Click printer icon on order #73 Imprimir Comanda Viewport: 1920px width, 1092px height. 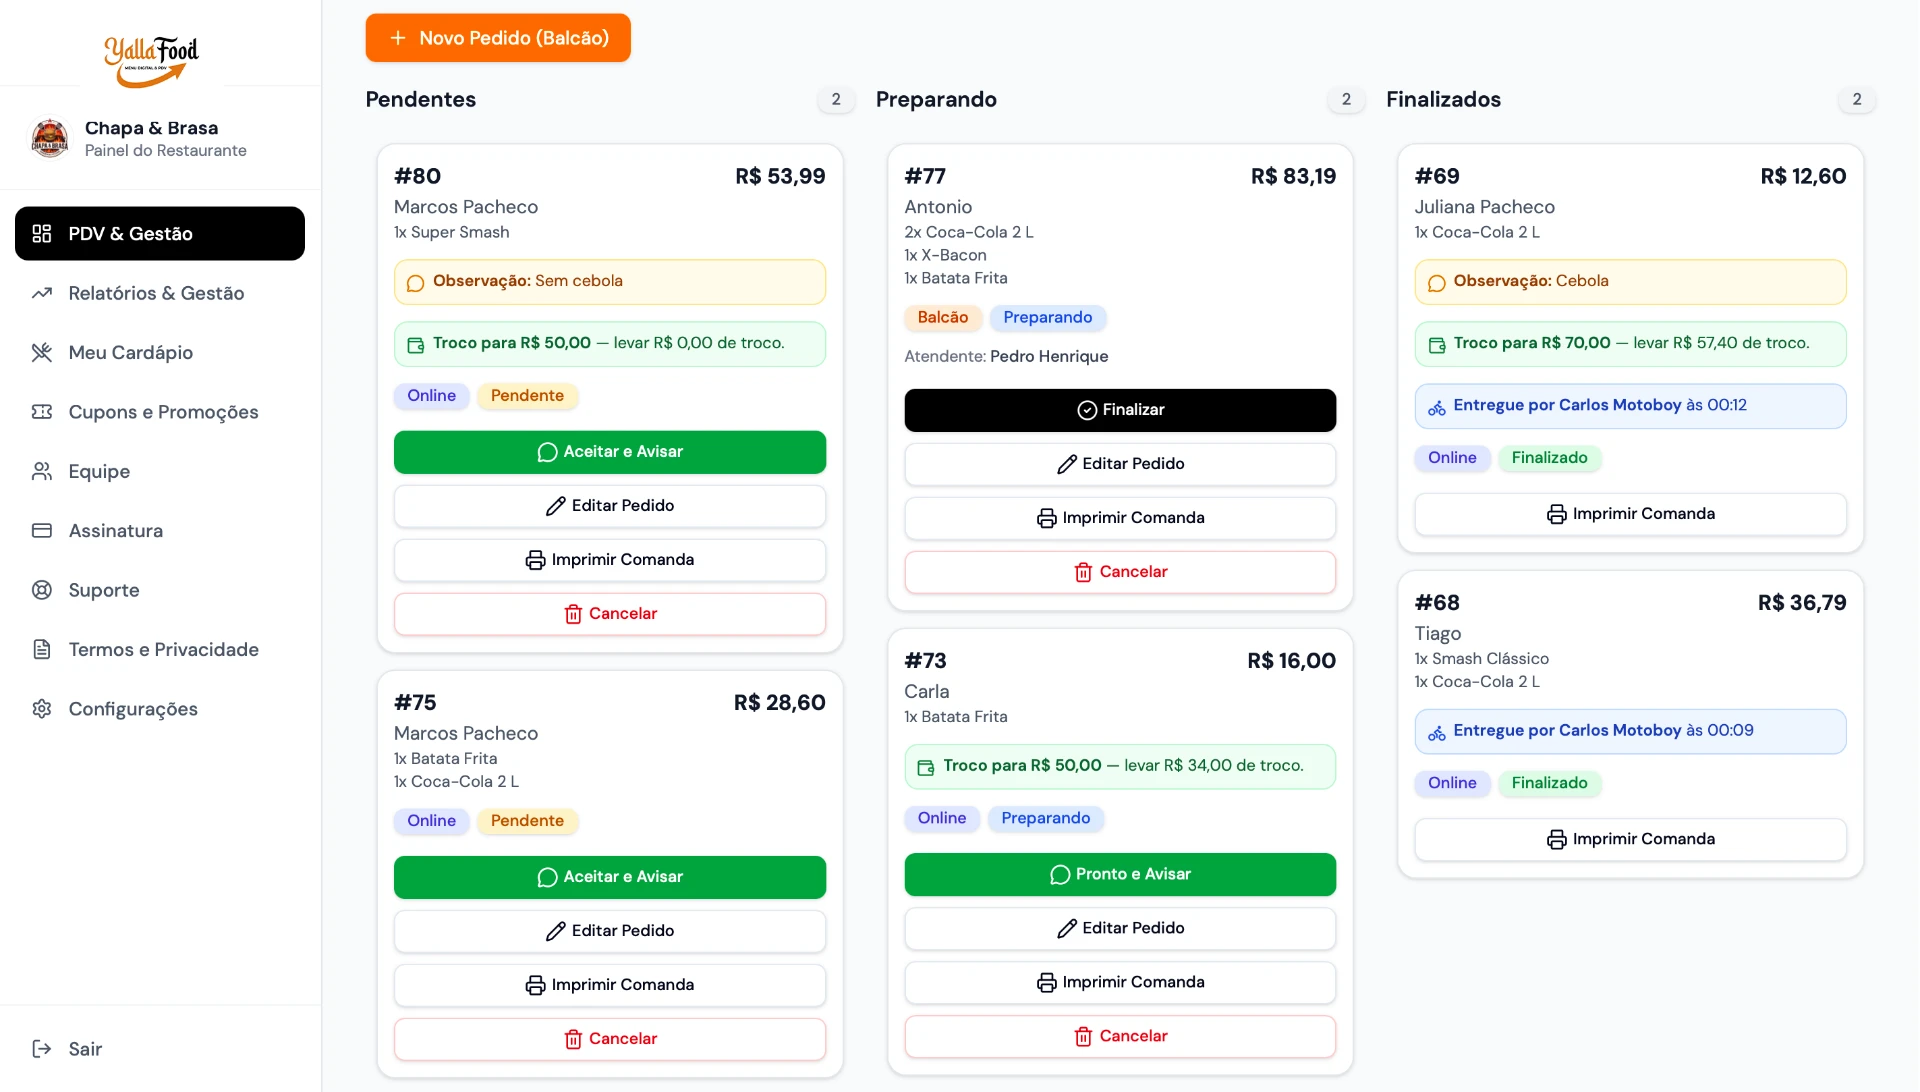click(x=1047, y=982)
